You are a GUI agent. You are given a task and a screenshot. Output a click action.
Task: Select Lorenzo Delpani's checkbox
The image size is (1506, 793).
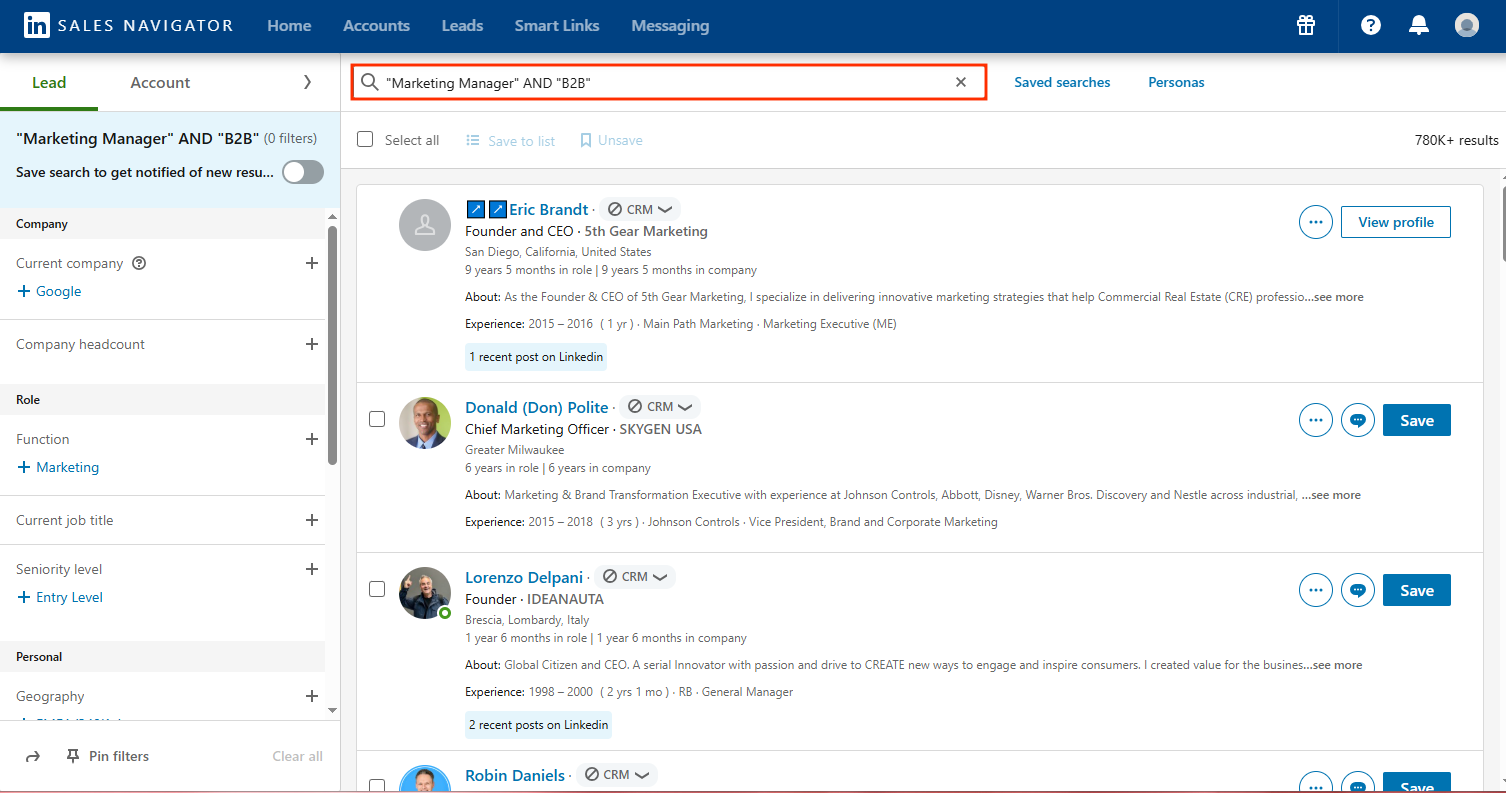click(x=377, y=589)
